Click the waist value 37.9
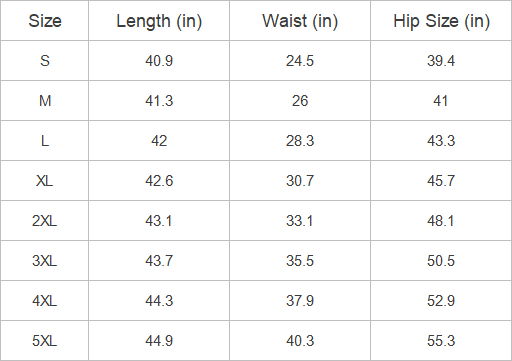This screenshot has height=361, width=512. coord(300,301)
